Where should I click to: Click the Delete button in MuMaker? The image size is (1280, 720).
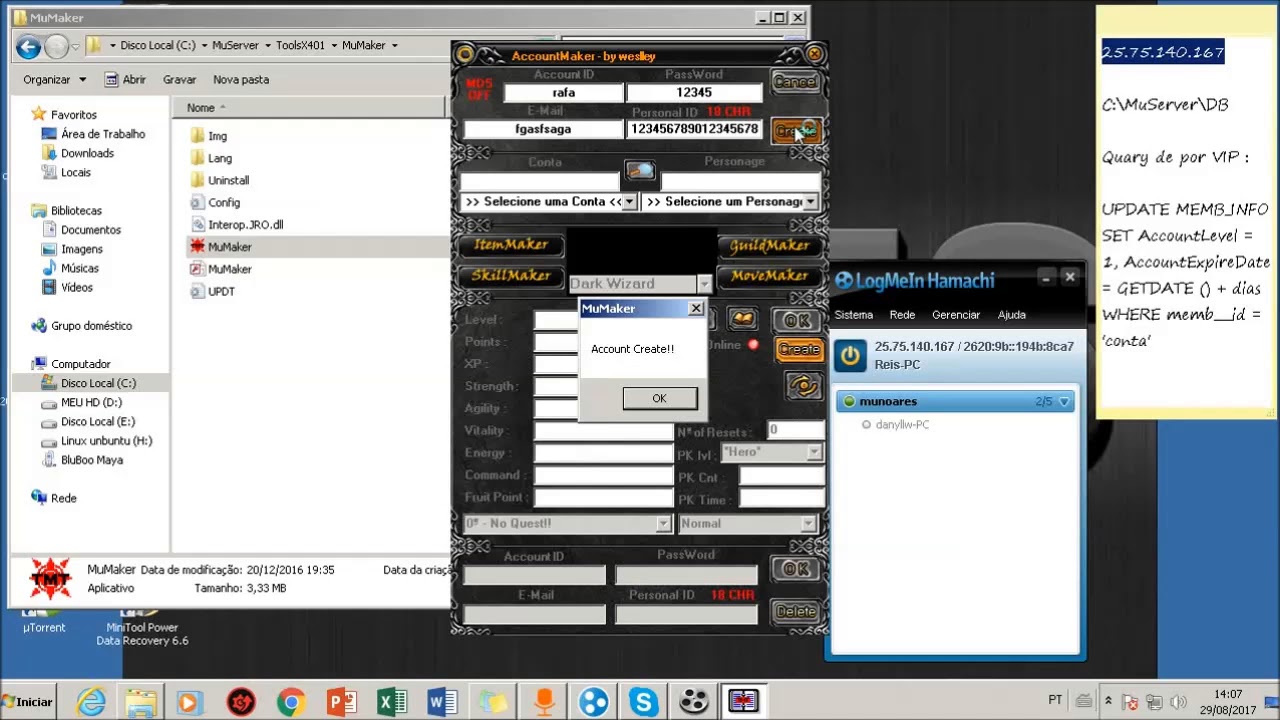797,611
